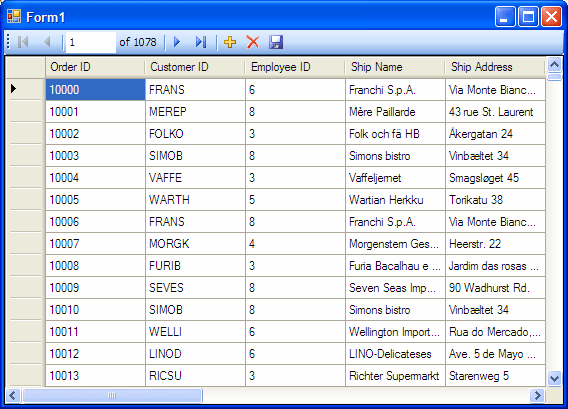Select customer cell MEREP
Image resolution: width=568 pixels, height=409 pixels.
click(195, 112)
